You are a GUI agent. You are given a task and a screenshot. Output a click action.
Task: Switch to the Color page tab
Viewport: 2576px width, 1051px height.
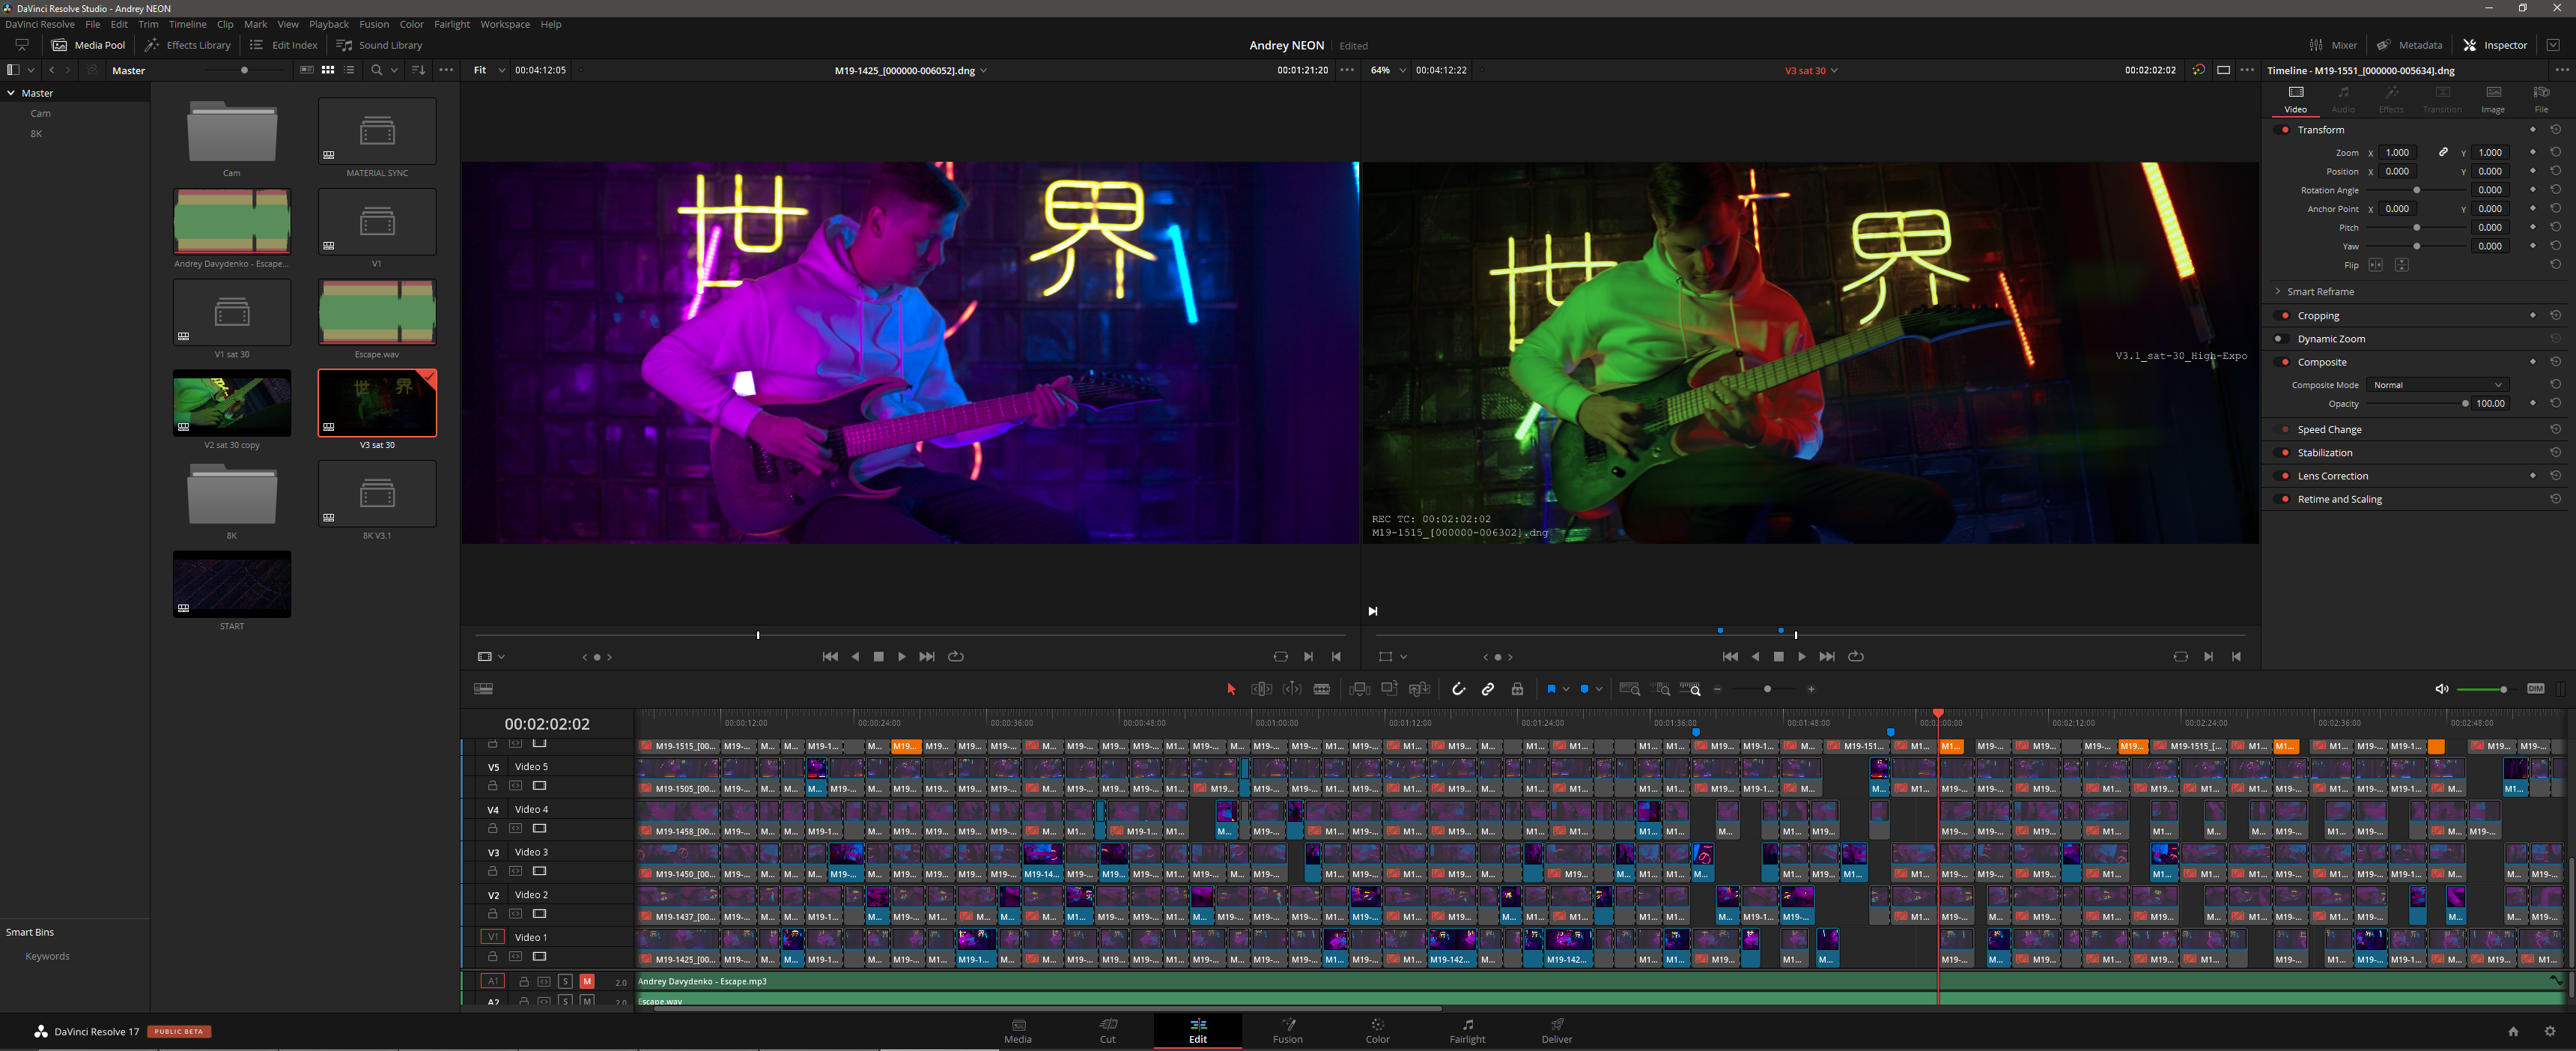(x=1377, y=1031)
